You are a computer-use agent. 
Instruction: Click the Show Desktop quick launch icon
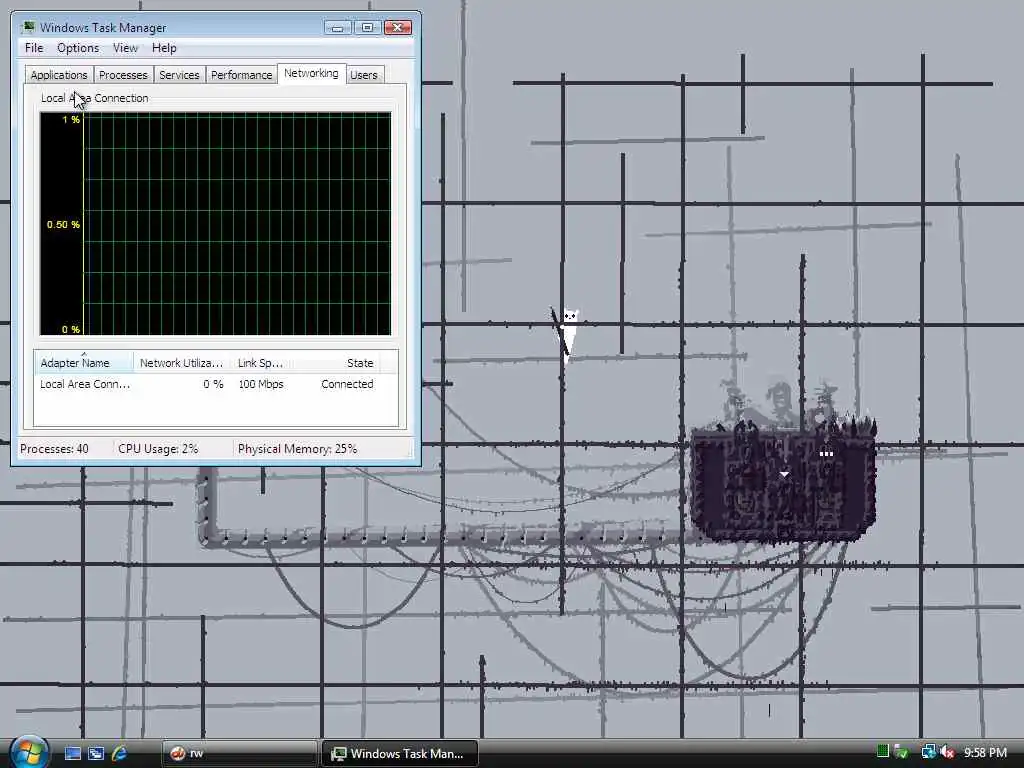tap(72, 753)
